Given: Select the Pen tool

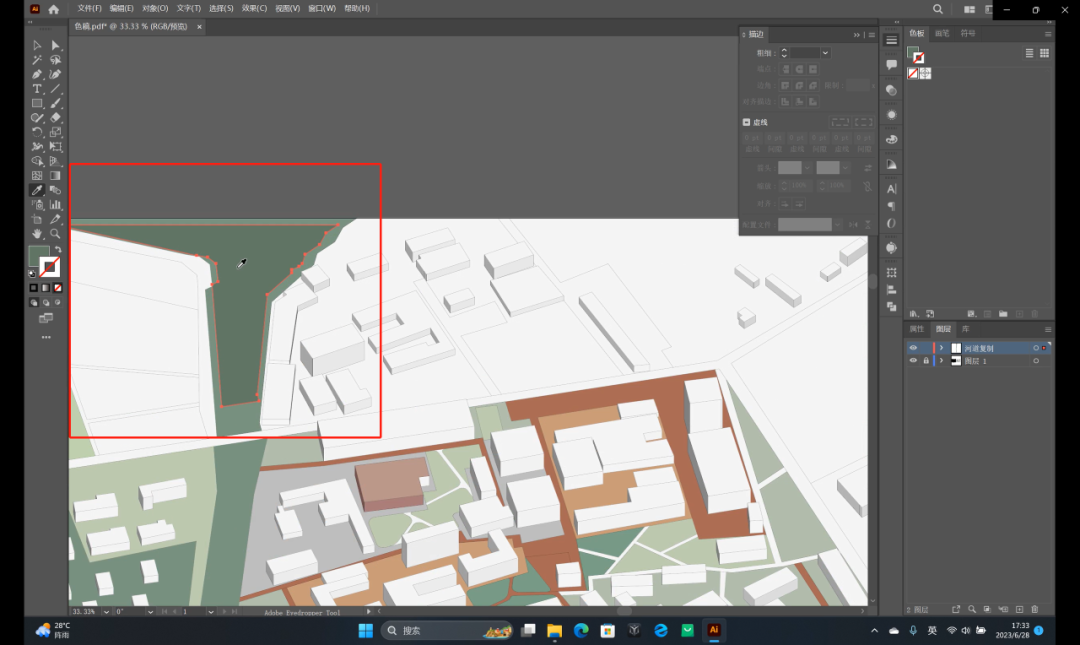Looking at the screenshot, I should click(37, 74).
